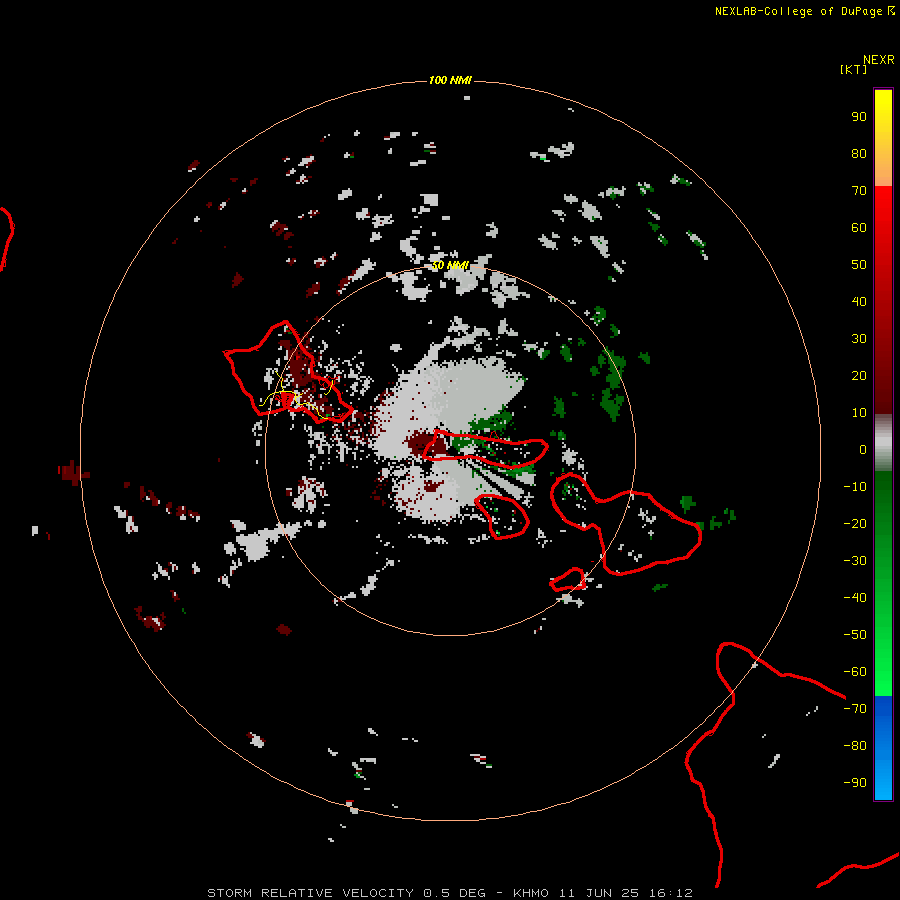Click the 10 value on the color scale
This screenshot has width=900, height=900.
point(859,413)
